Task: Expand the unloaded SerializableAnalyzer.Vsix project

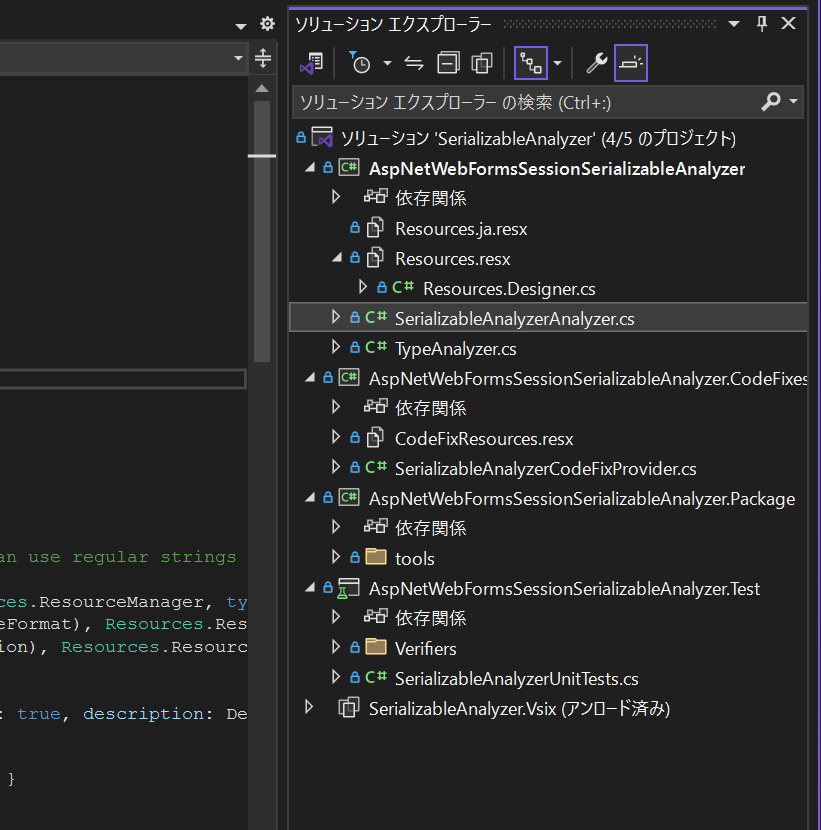Action: (x=309, y=707)
